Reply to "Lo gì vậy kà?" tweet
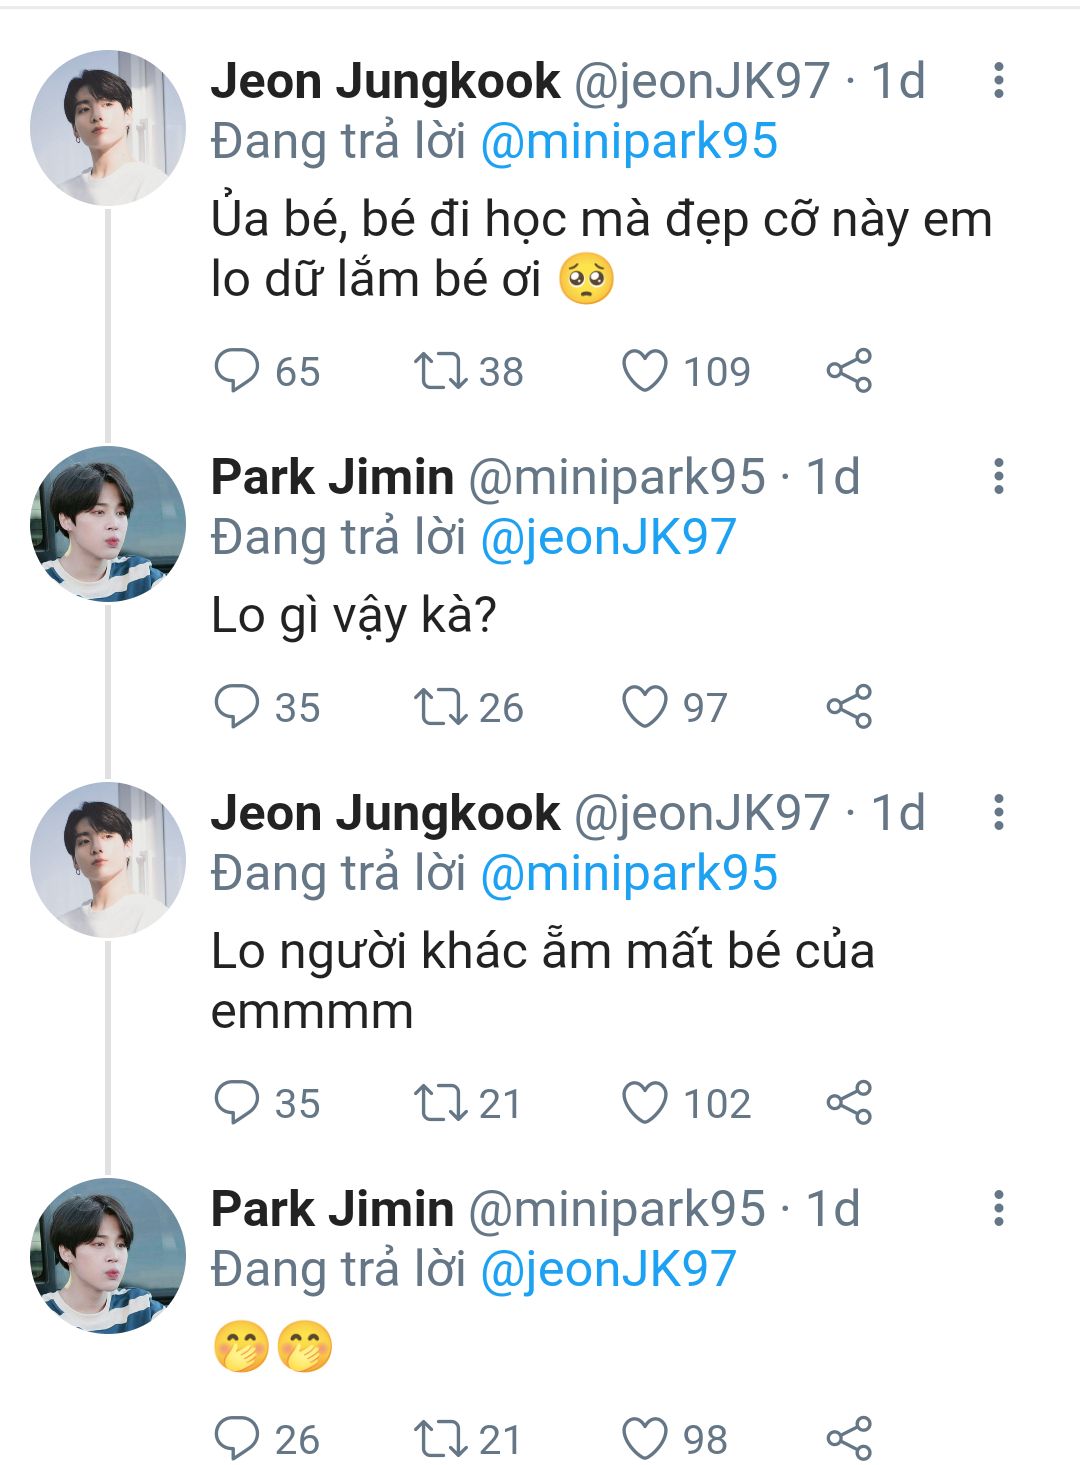Viewport: 1080px width, 1465px height. tap(237, 707)
